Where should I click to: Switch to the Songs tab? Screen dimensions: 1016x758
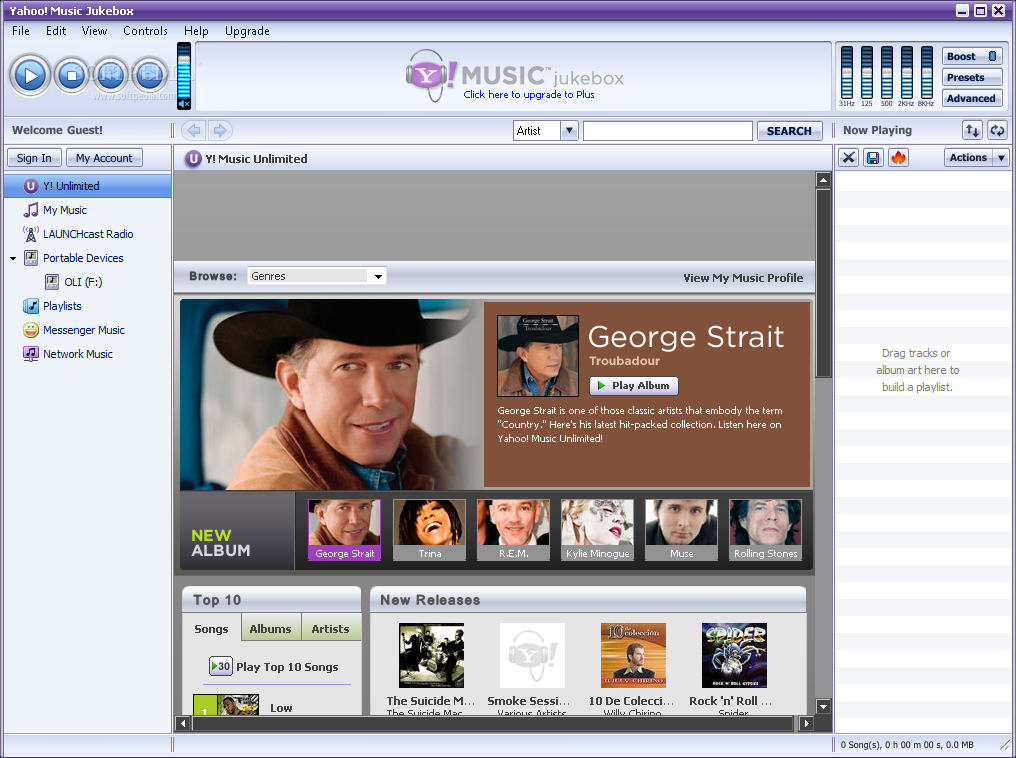tap(211, 628)
